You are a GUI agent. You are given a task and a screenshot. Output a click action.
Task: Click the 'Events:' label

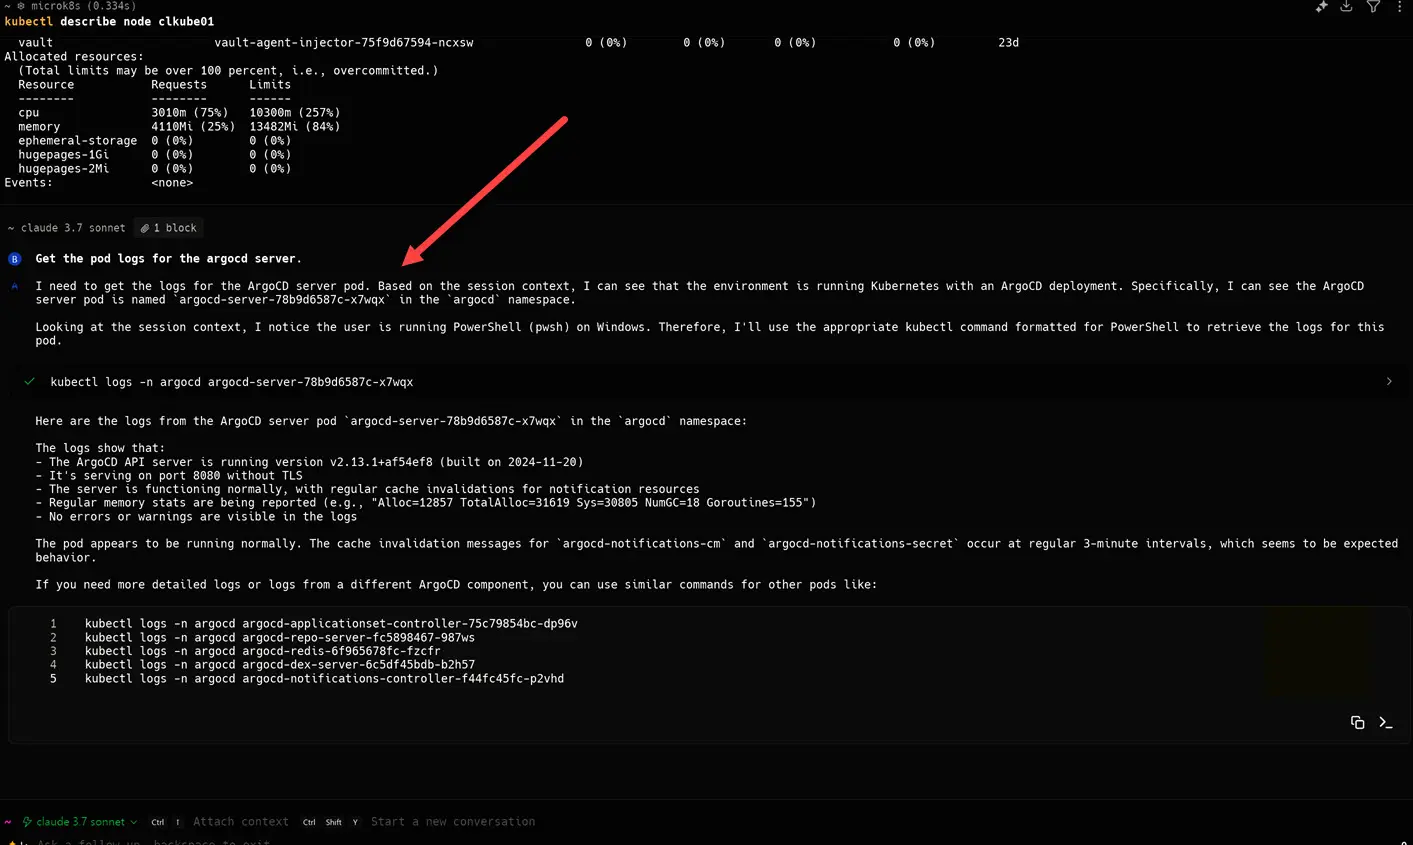[28, 183]
